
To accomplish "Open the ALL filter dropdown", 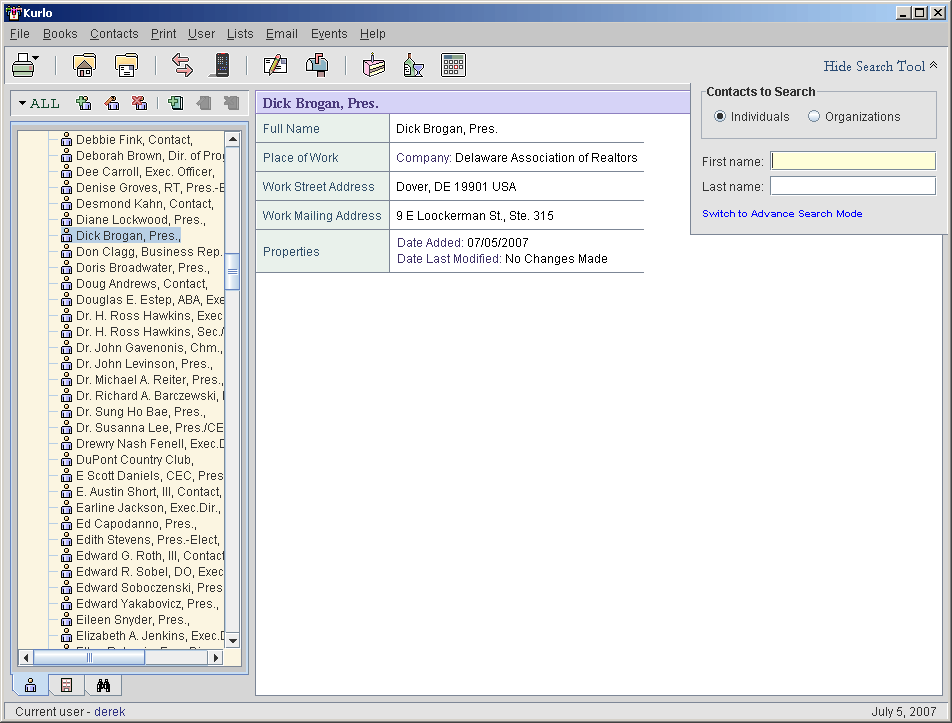I will pos(39,103).
